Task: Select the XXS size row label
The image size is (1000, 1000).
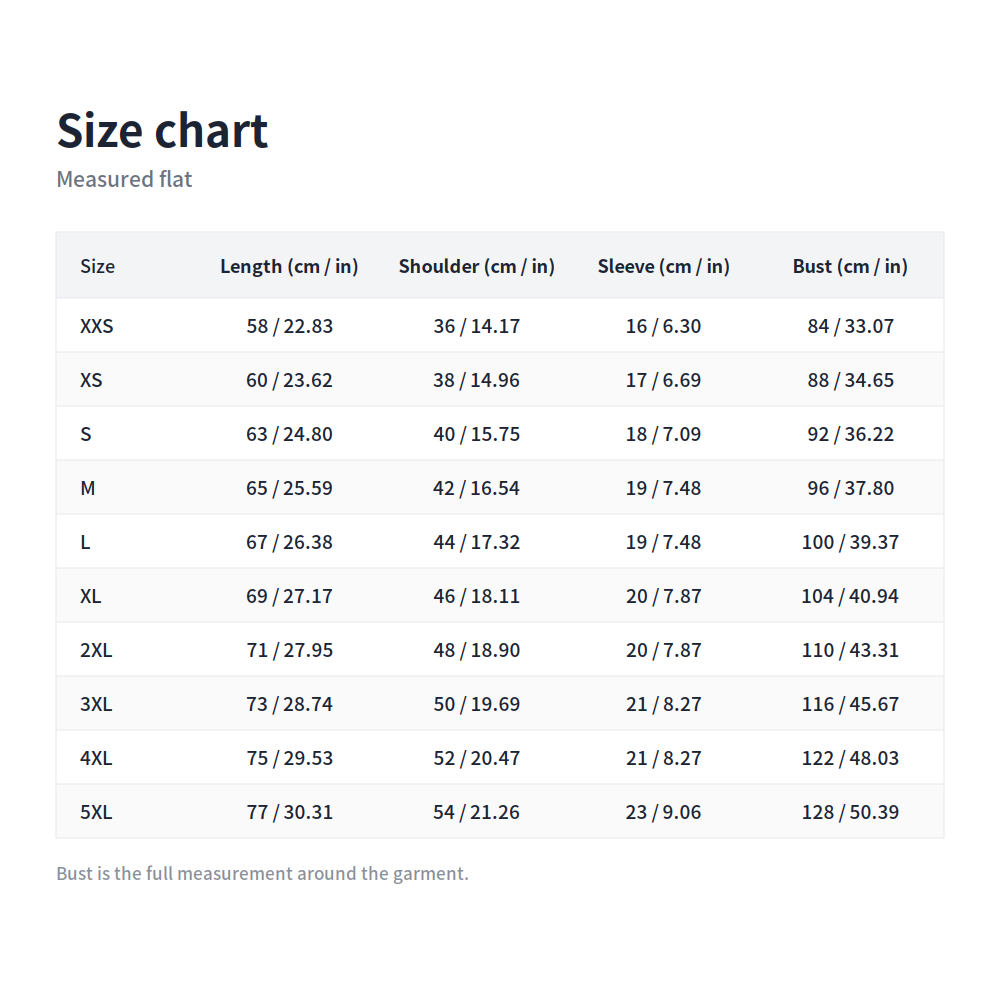Action: [97, 326]
